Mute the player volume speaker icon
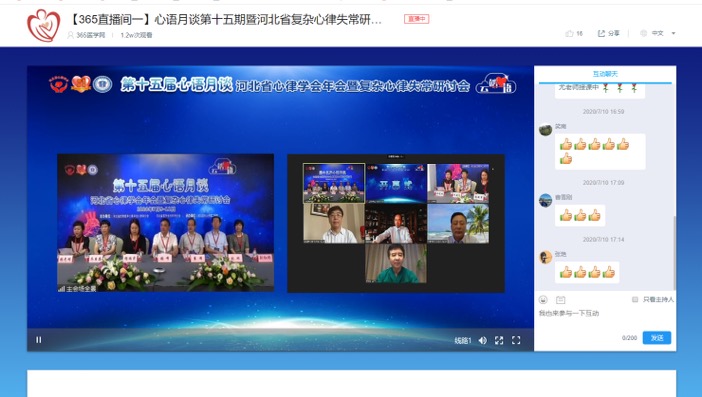This screenshot has height=397, width=702. [483, 341]
